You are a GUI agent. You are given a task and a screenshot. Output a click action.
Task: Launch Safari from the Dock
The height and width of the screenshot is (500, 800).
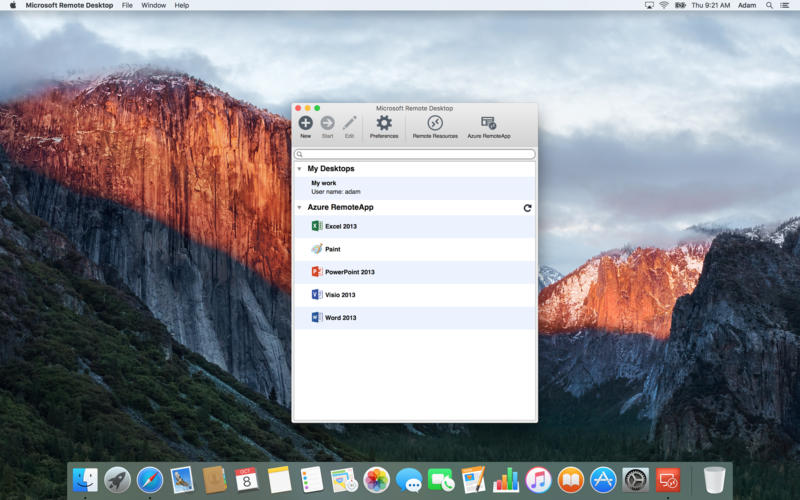(x=149, y=480)
